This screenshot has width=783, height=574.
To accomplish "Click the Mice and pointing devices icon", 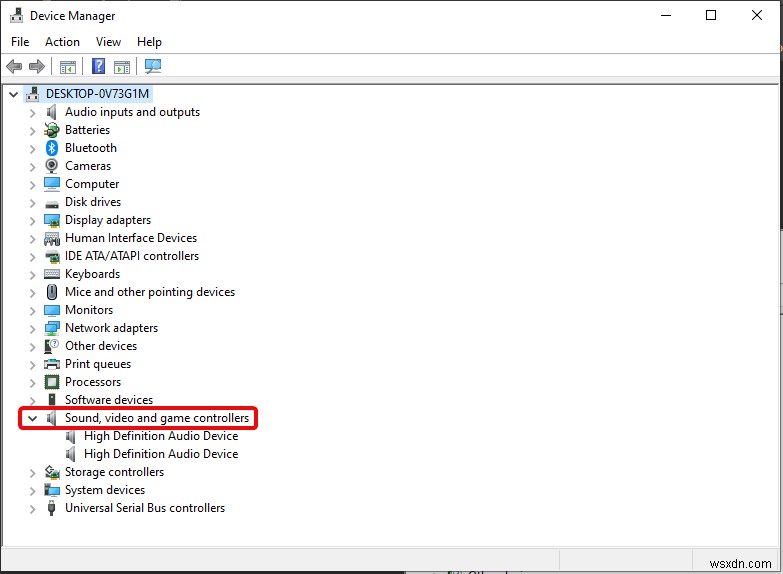I will pos(51,292).
